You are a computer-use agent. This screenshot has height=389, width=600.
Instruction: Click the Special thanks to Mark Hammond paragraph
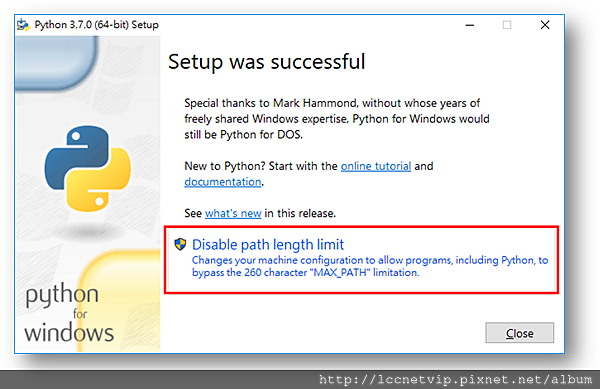click(337, 119)
